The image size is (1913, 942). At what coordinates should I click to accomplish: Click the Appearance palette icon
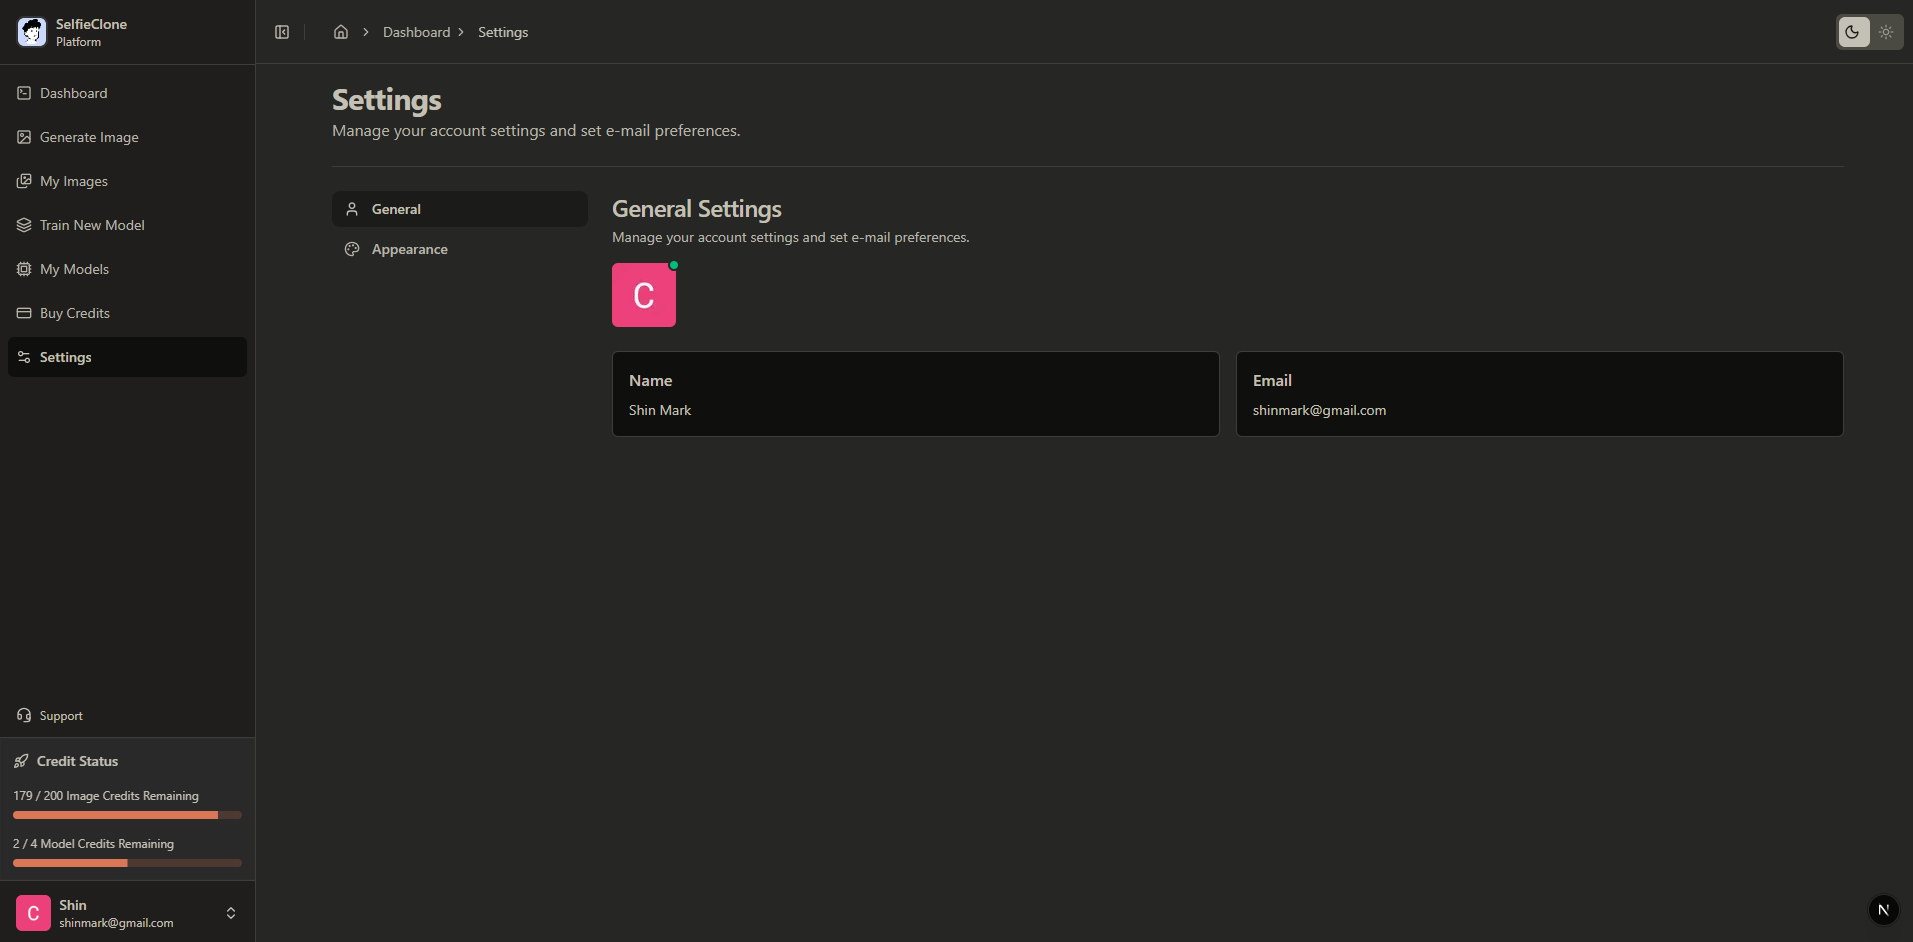coord(352,249)
